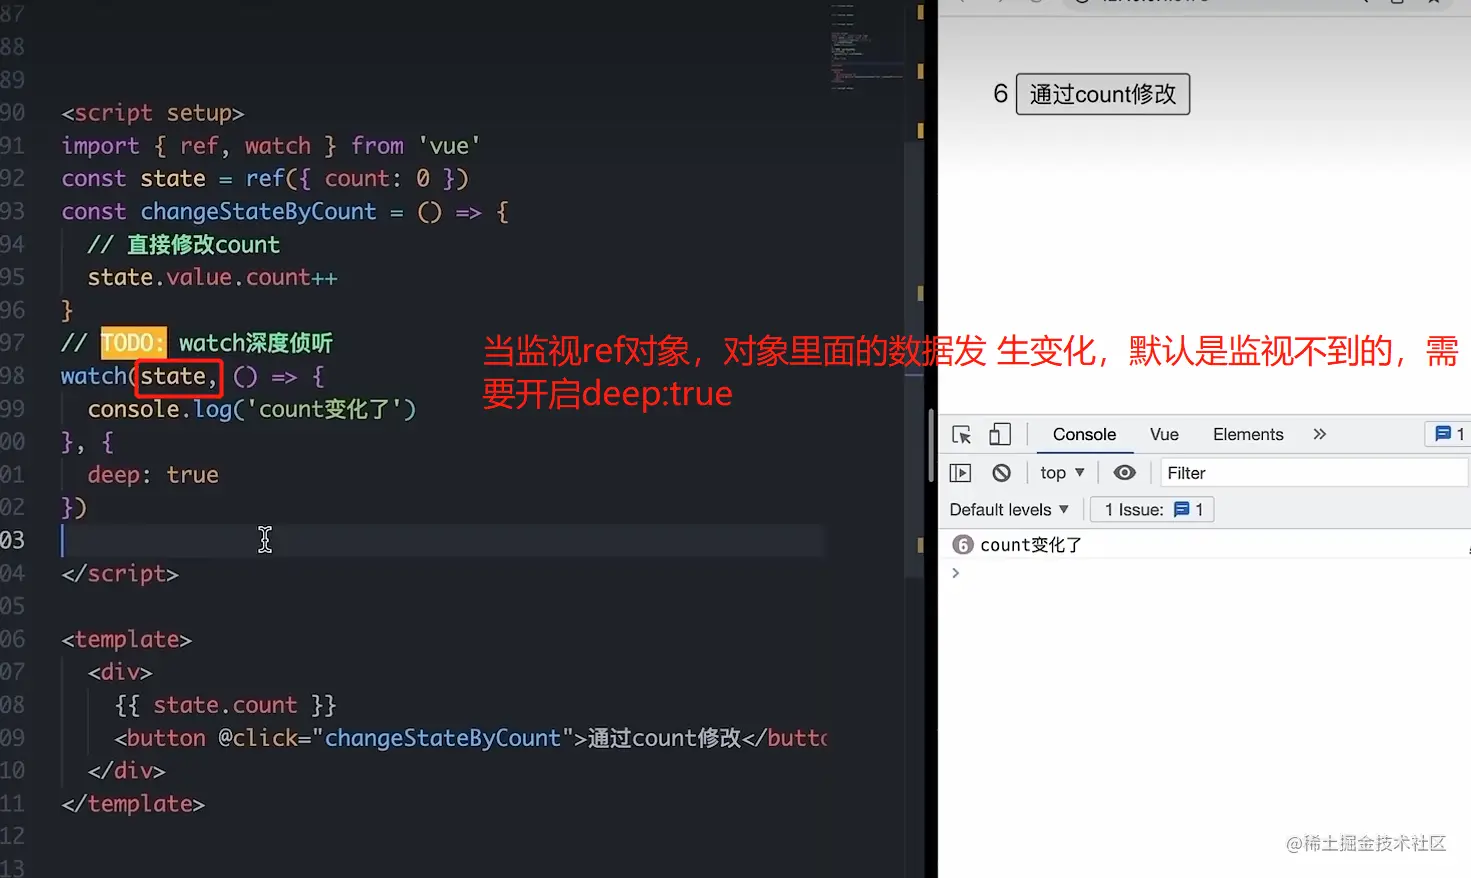This screenshot has width=1471, height=878.
Task: Open the issues counter badge in tab bar
Action: (x=1449, y=434)
